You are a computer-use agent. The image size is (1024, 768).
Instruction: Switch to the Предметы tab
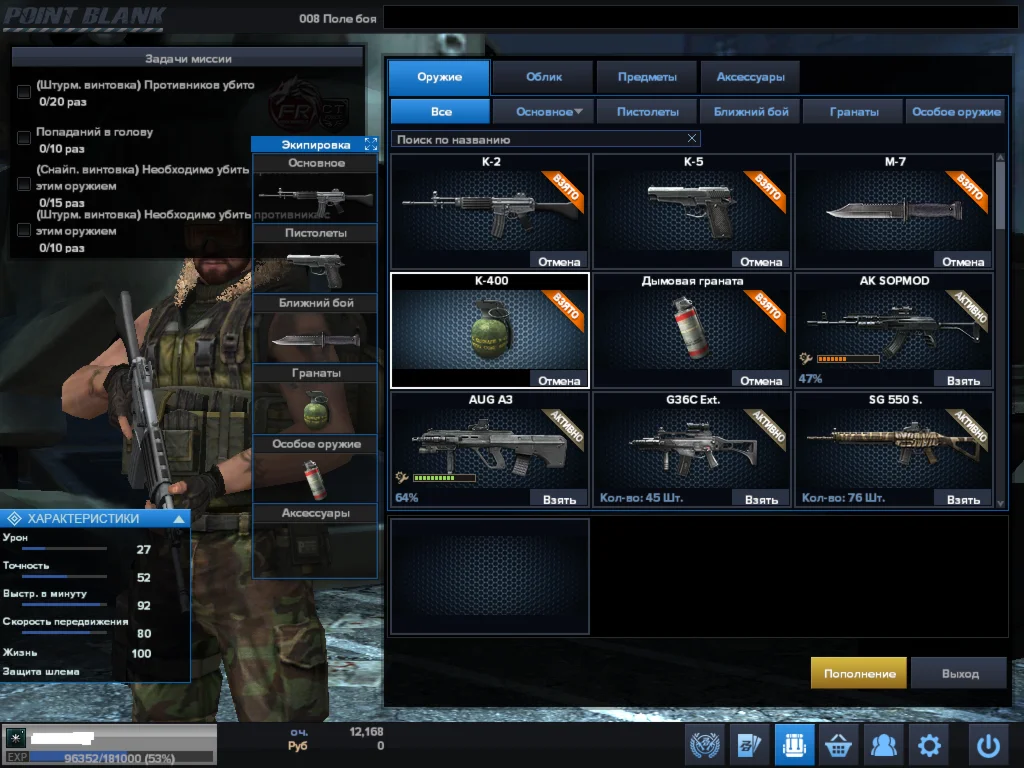(647, 77)
